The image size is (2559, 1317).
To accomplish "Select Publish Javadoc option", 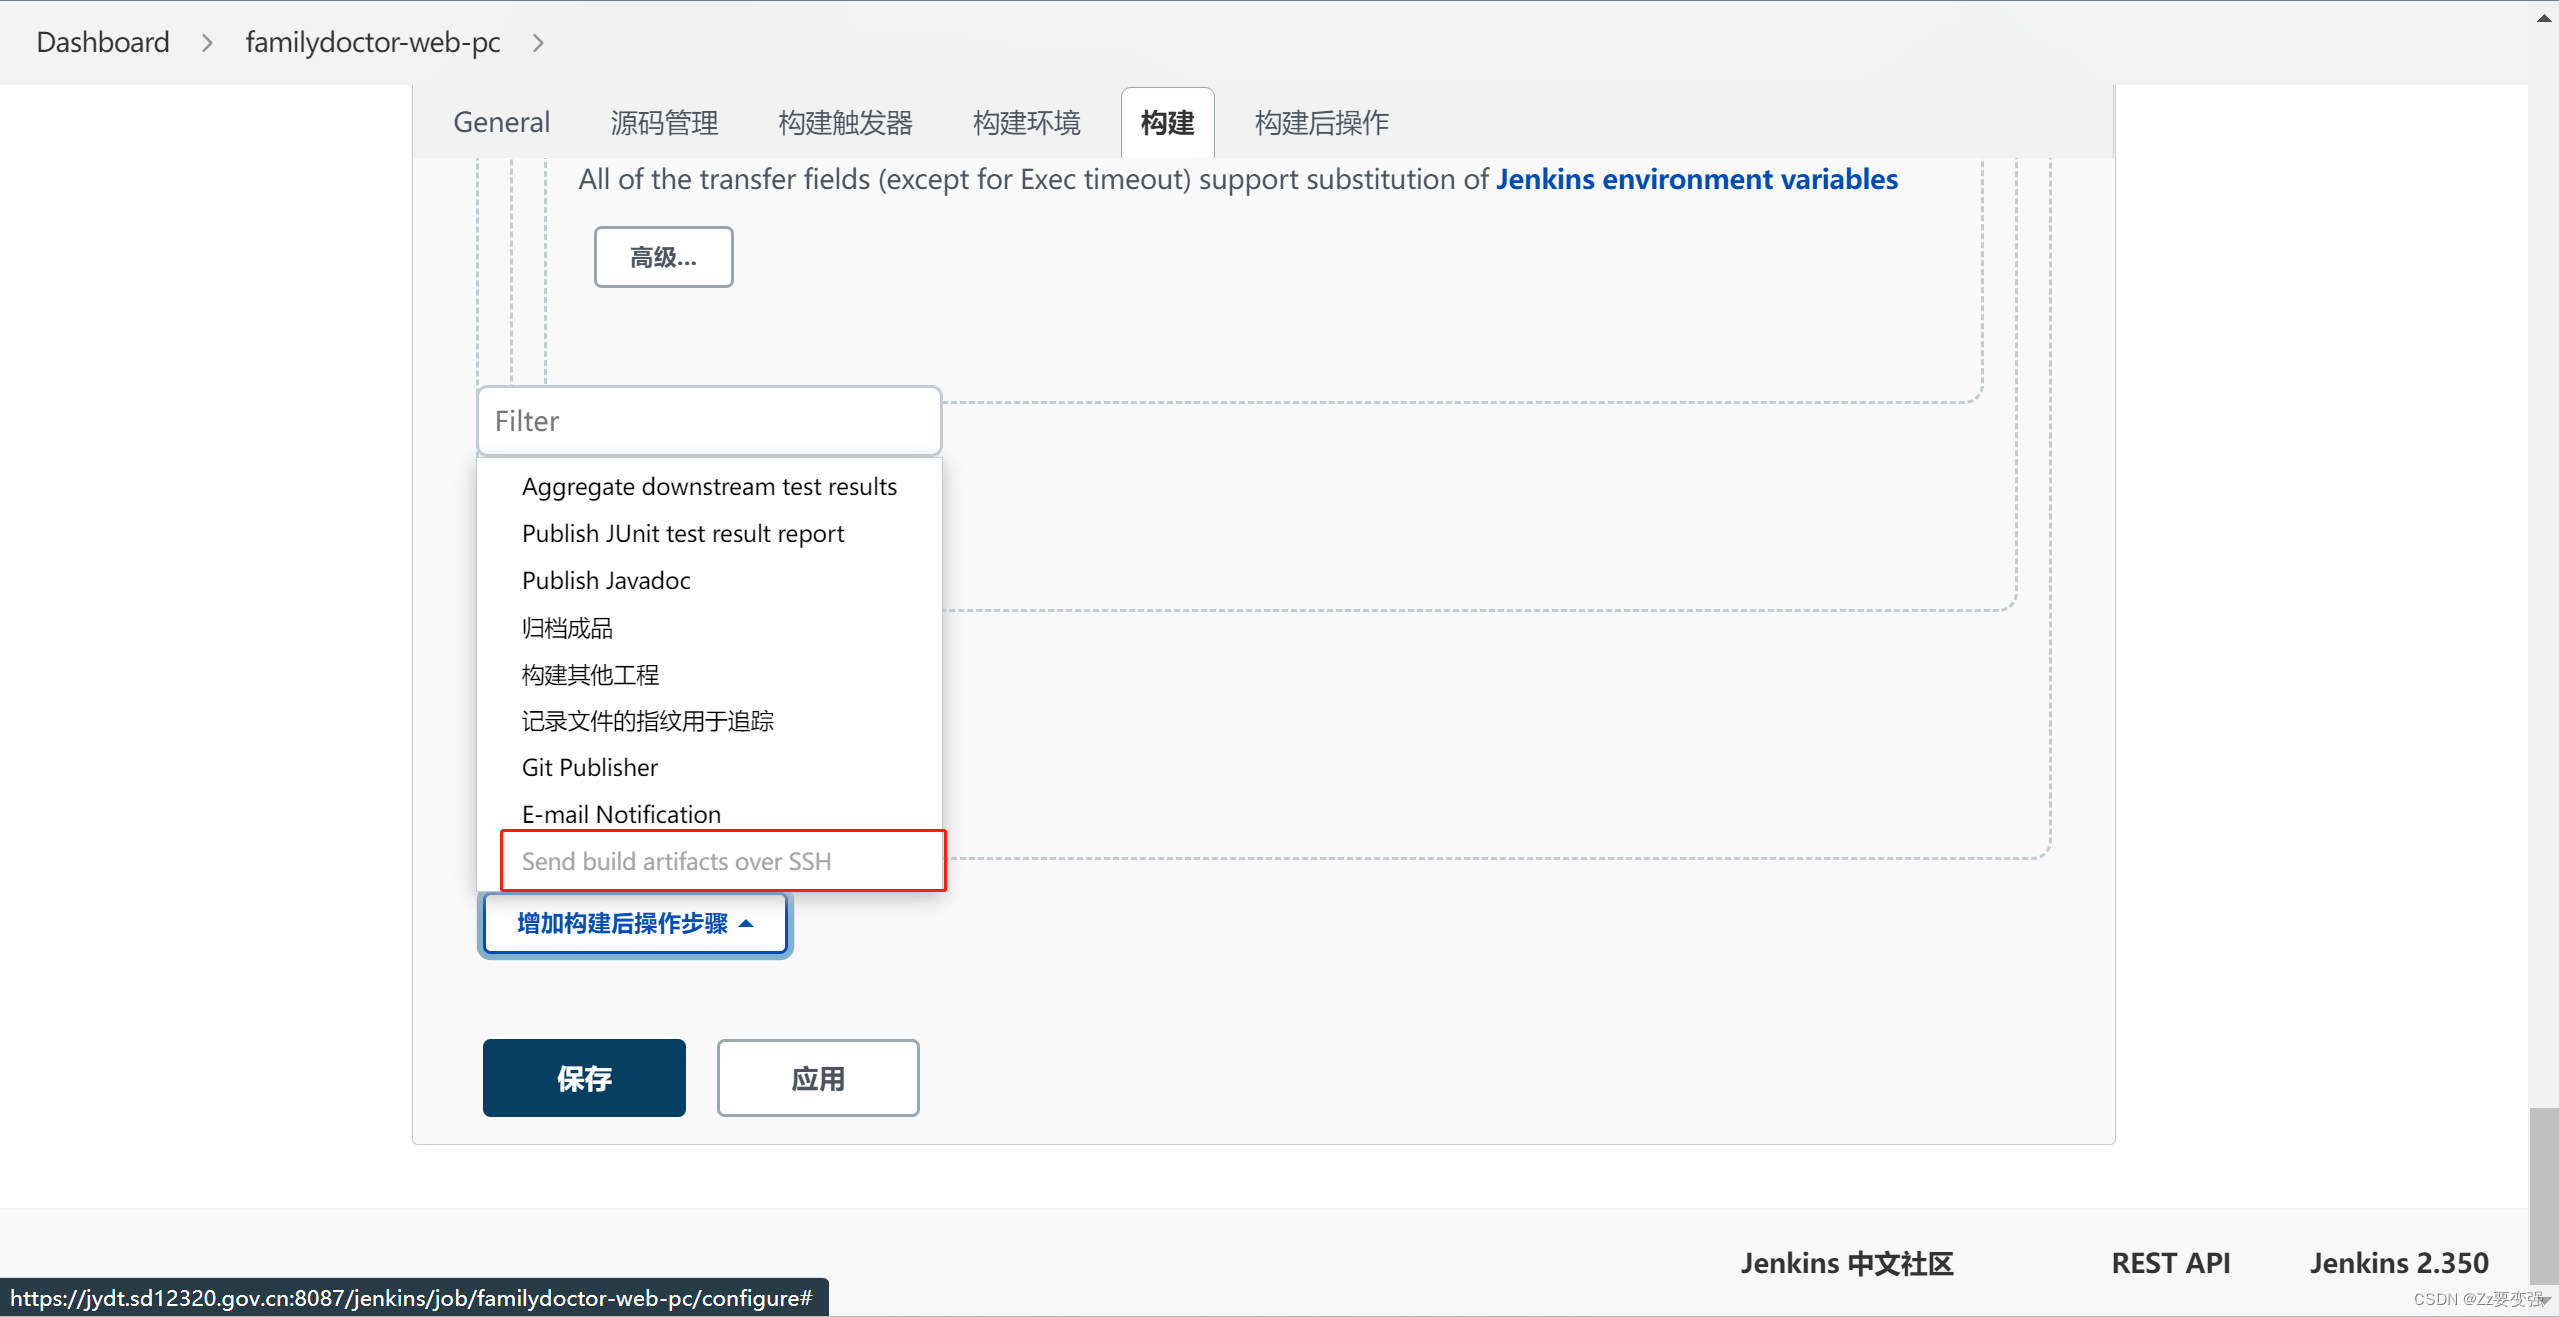I will 606,580.
